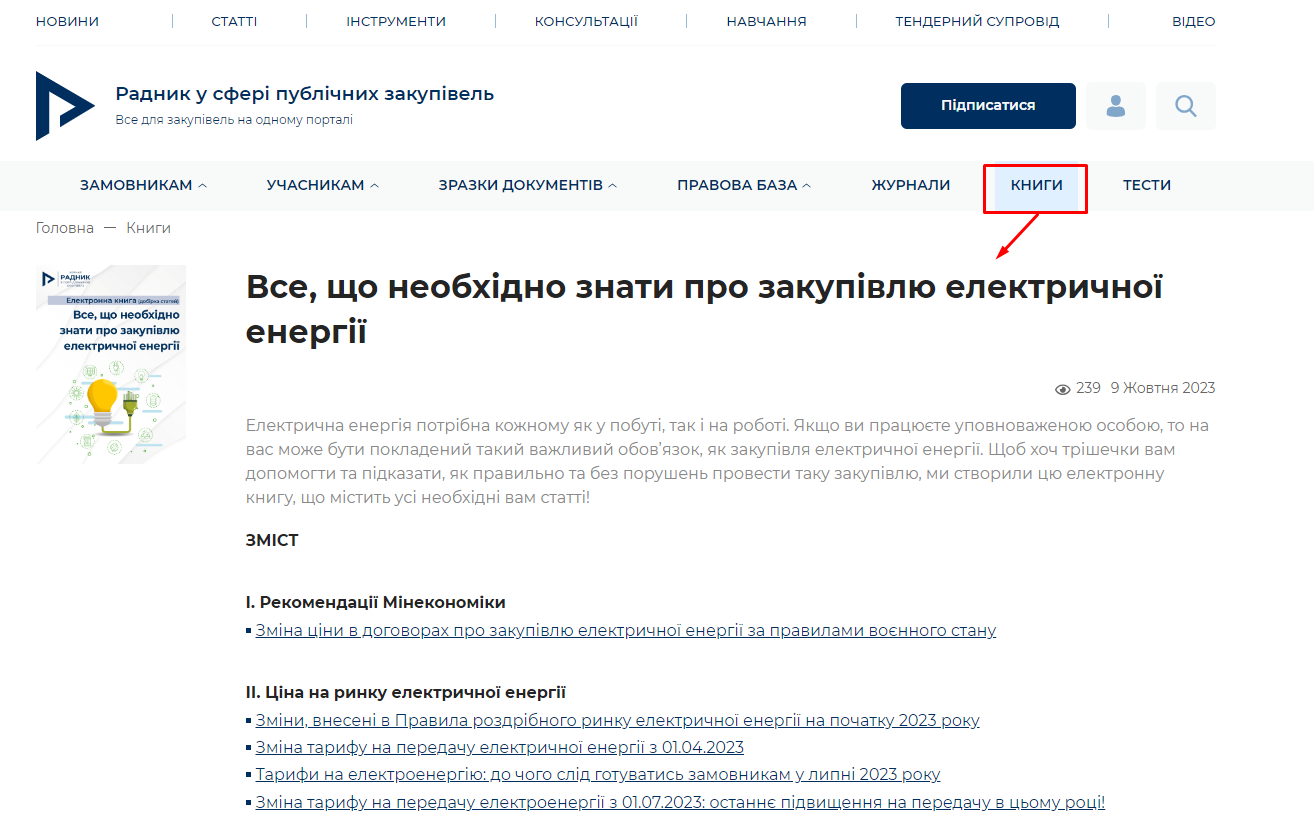Image resolution: width=1314 pixels, height=837 pixels.
Task: Open НОВИНИ in the top bar
Action: point(66,21)
